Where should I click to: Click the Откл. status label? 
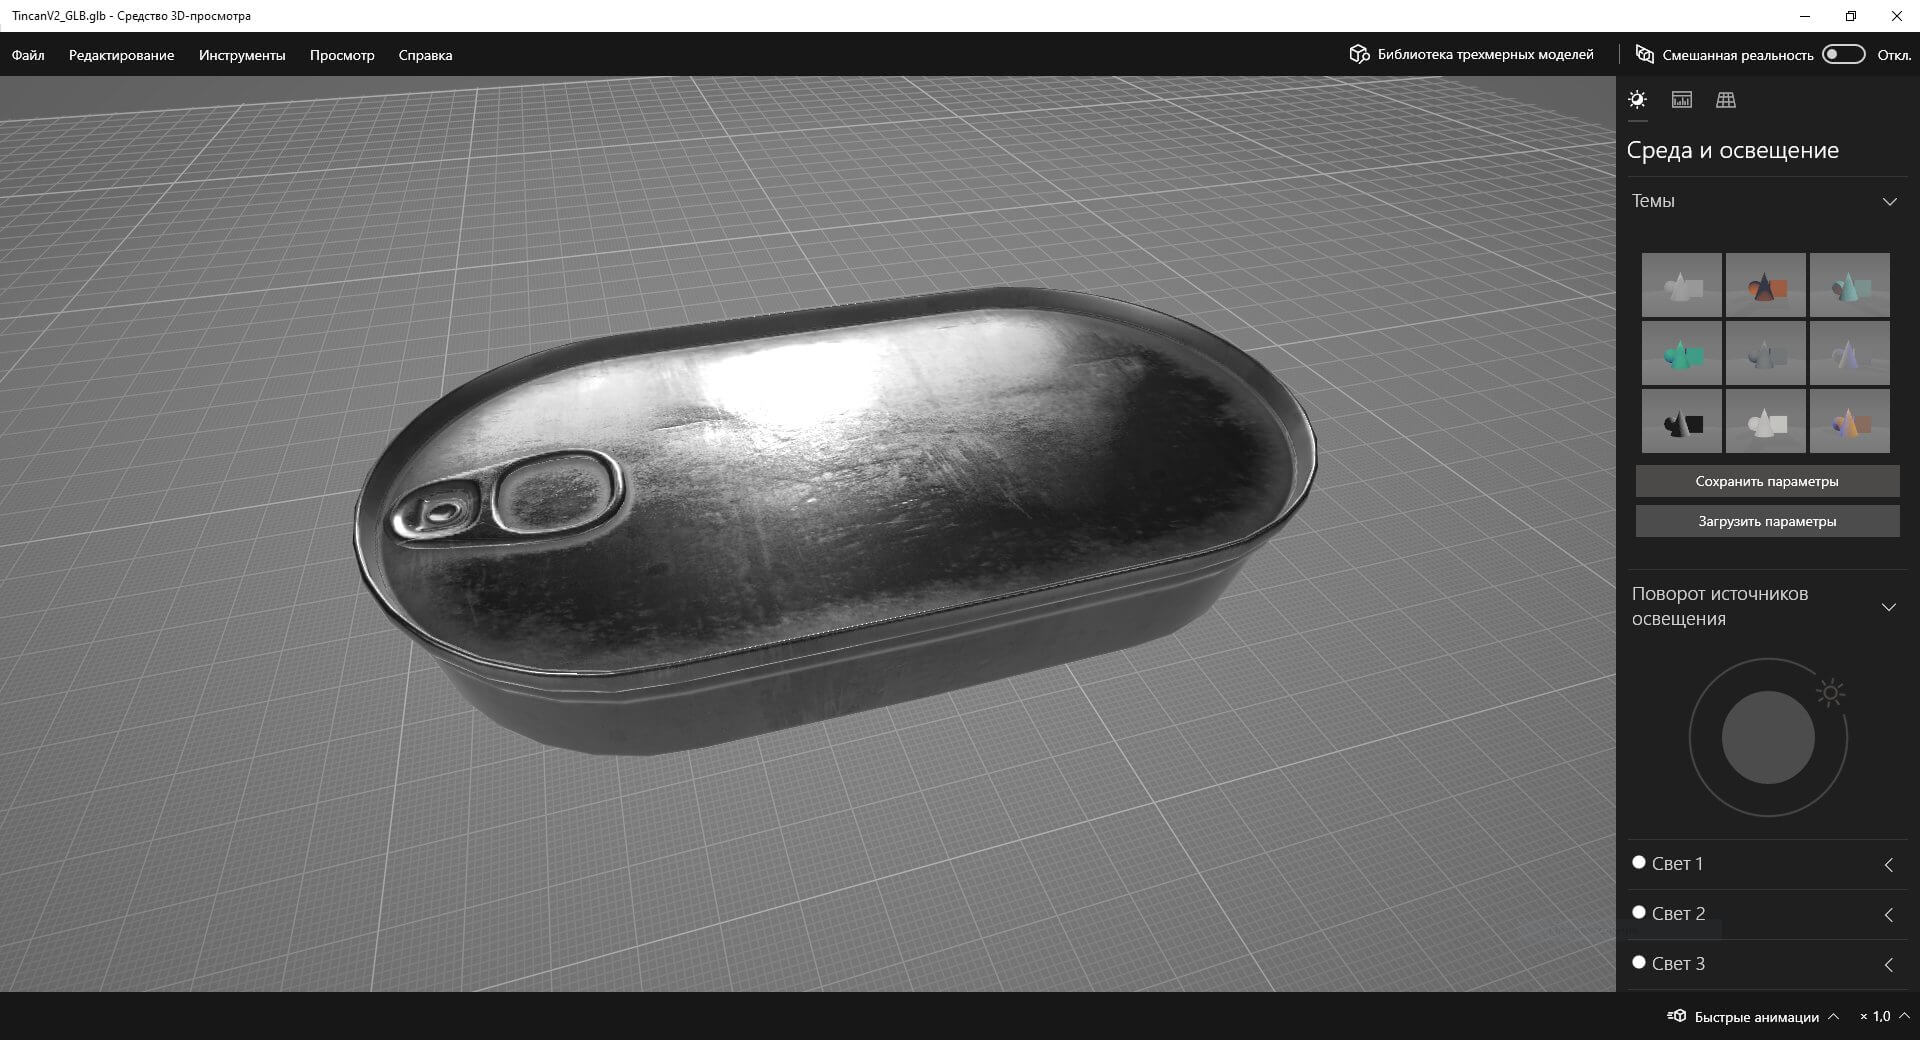[1894, 55]
